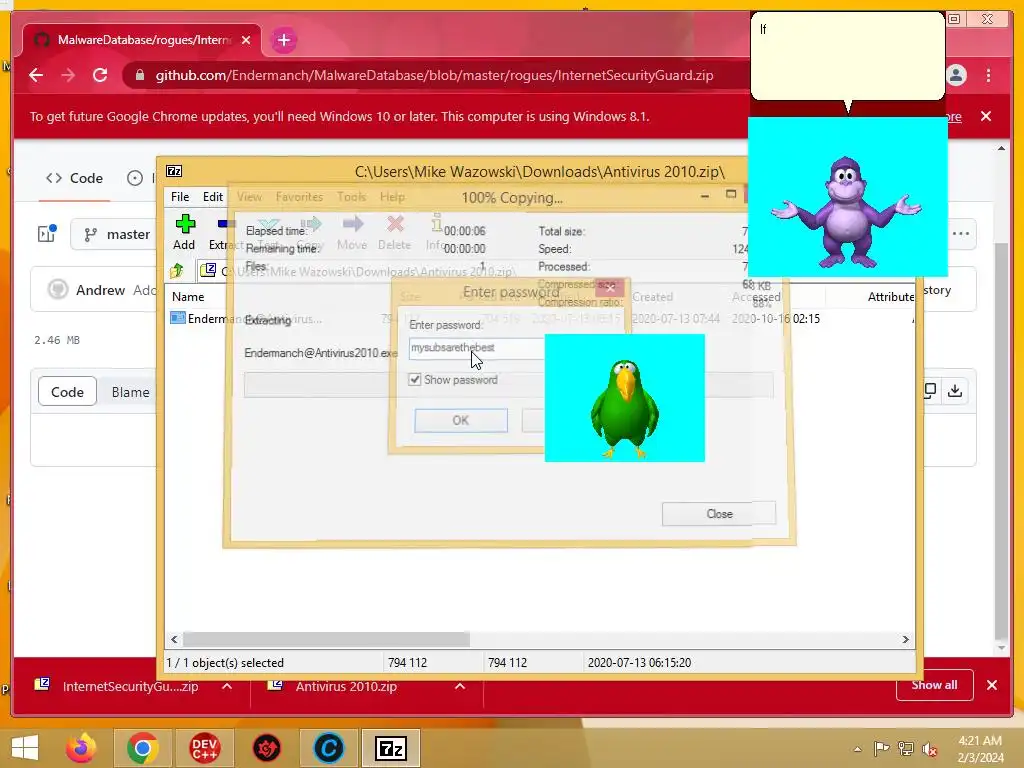The width and height of the screenshot is (1024, 768).
Task: Click the up-folder icon in 7-Zip
Action: pyautogui.click(x=177, y=270)
